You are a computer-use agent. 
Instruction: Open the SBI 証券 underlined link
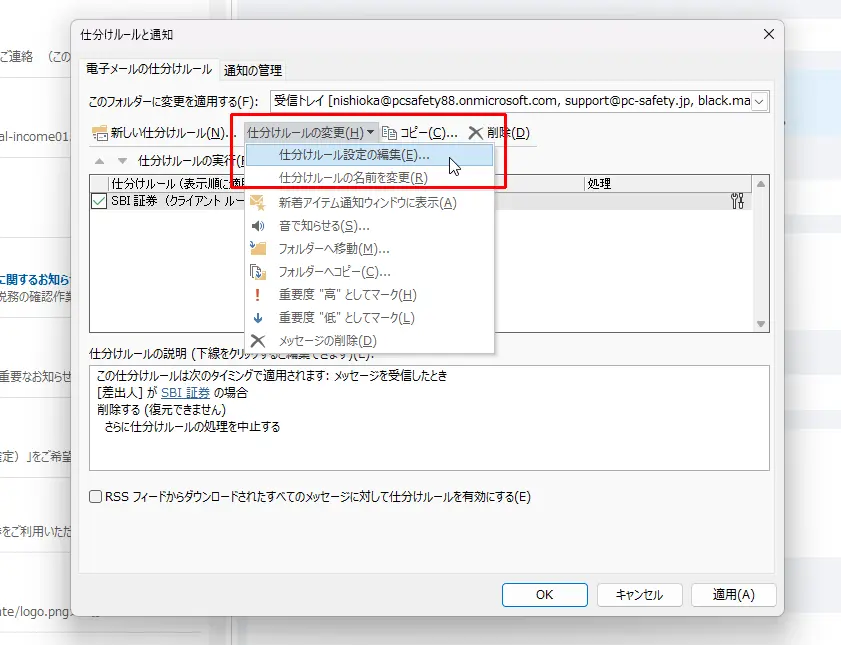coord(185,392)
